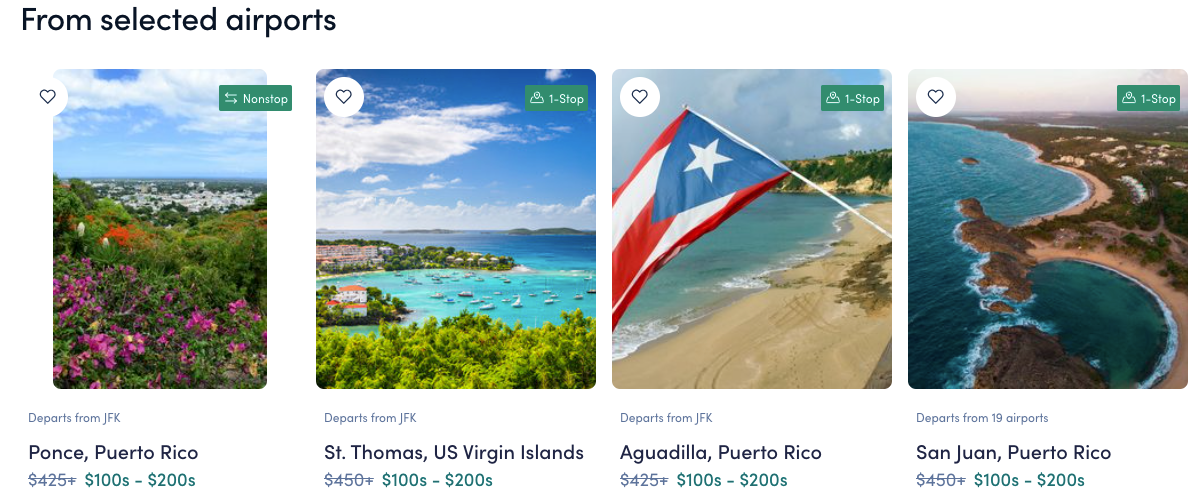Open the San Juan, Puerto Rico title

(1014, 453)
